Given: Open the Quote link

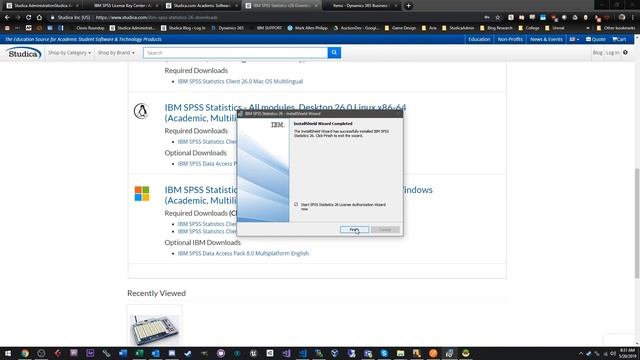Looking at the screenshot, I should [596, 39].
